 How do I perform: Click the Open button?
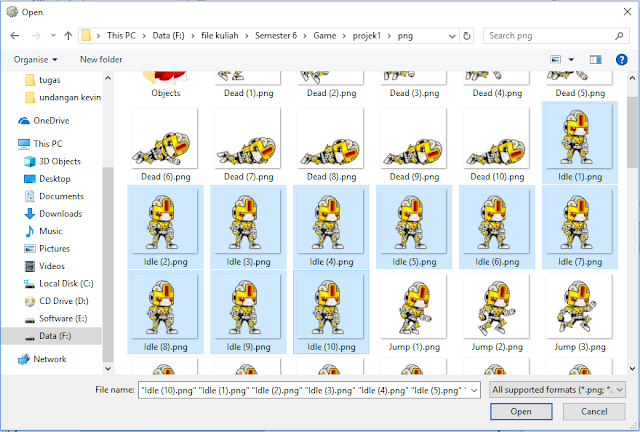pyautogui.click(x=521, y=412)
